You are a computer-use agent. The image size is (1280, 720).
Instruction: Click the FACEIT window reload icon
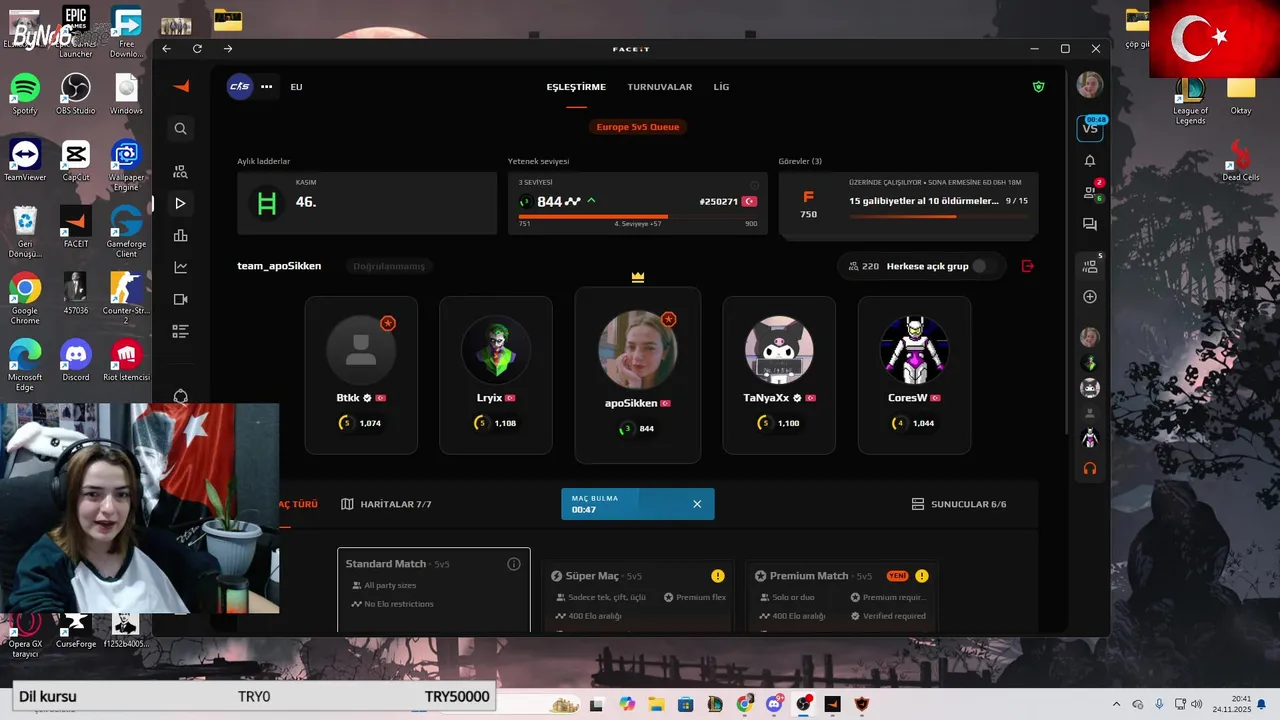click(197, 49)
